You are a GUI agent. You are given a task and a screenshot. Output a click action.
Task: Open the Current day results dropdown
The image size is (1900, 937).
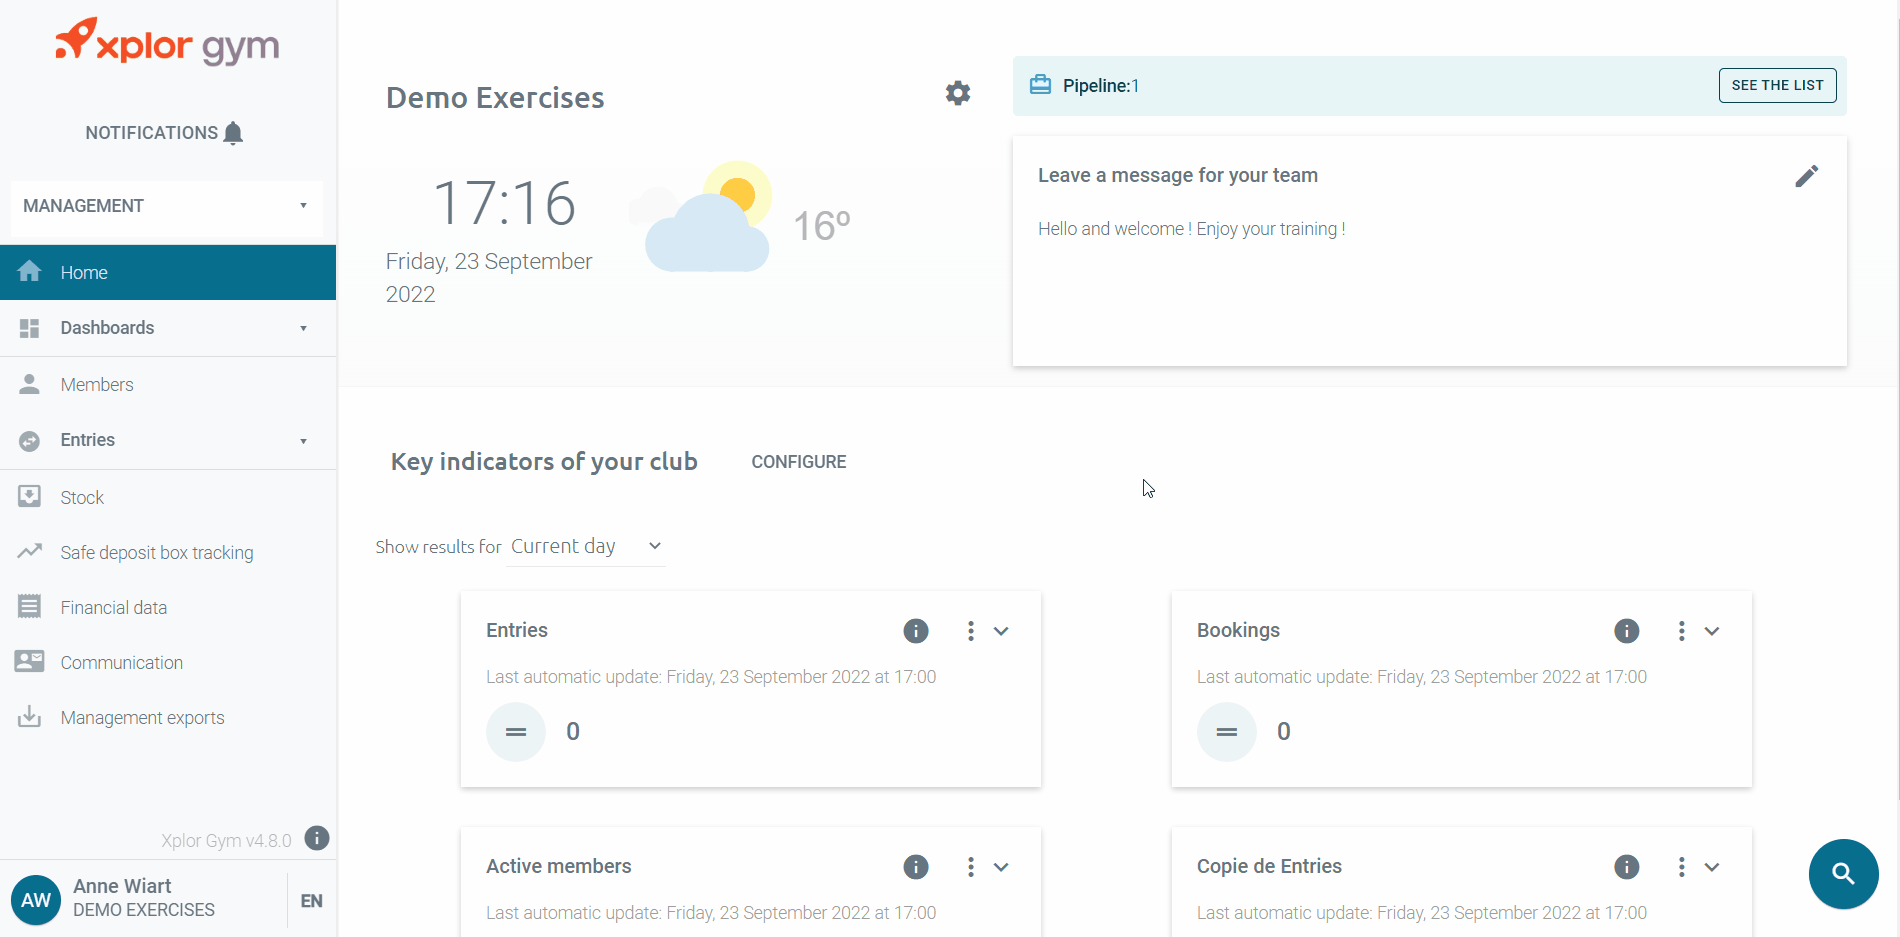click(586, 547)
